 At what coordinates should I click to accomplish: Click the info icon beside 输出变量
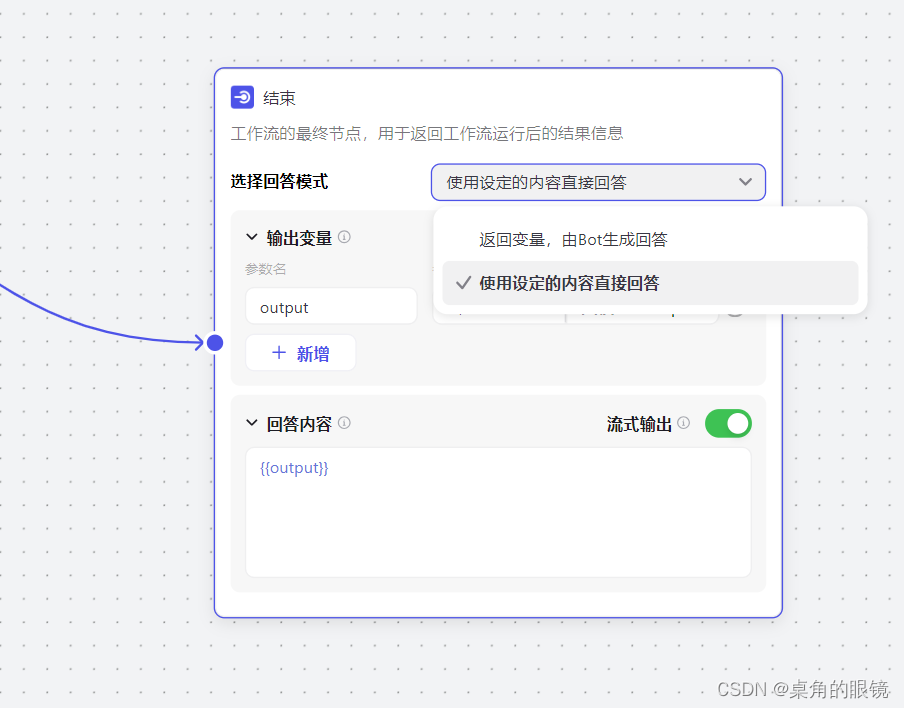(344, 237)
